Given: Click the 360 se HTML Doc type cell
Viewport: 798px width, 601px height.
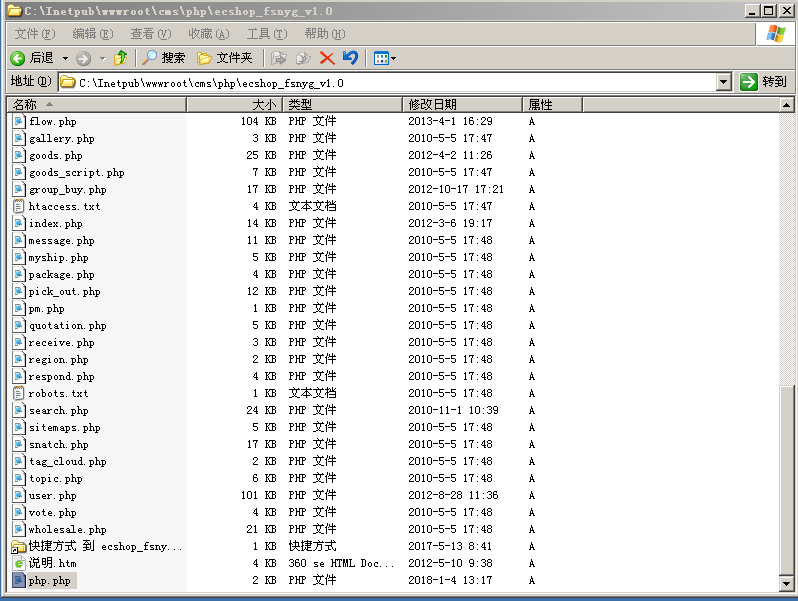Looking at the screenshot, I should [x=341, y=563].
